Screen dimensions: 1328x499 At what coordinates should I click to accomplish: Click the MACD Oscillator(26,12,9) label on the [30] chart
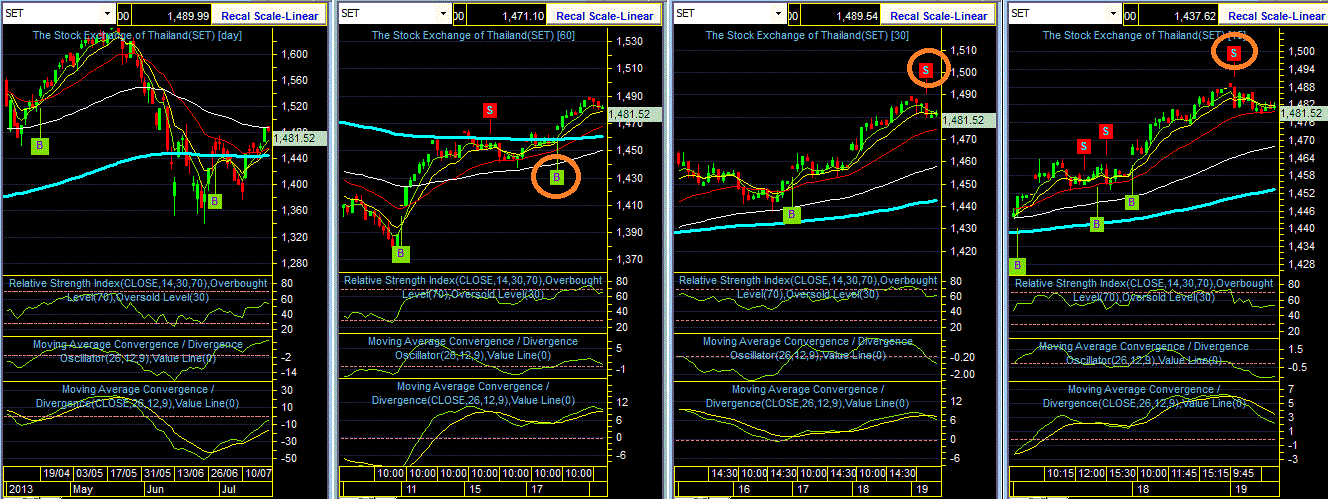[808, 348]
